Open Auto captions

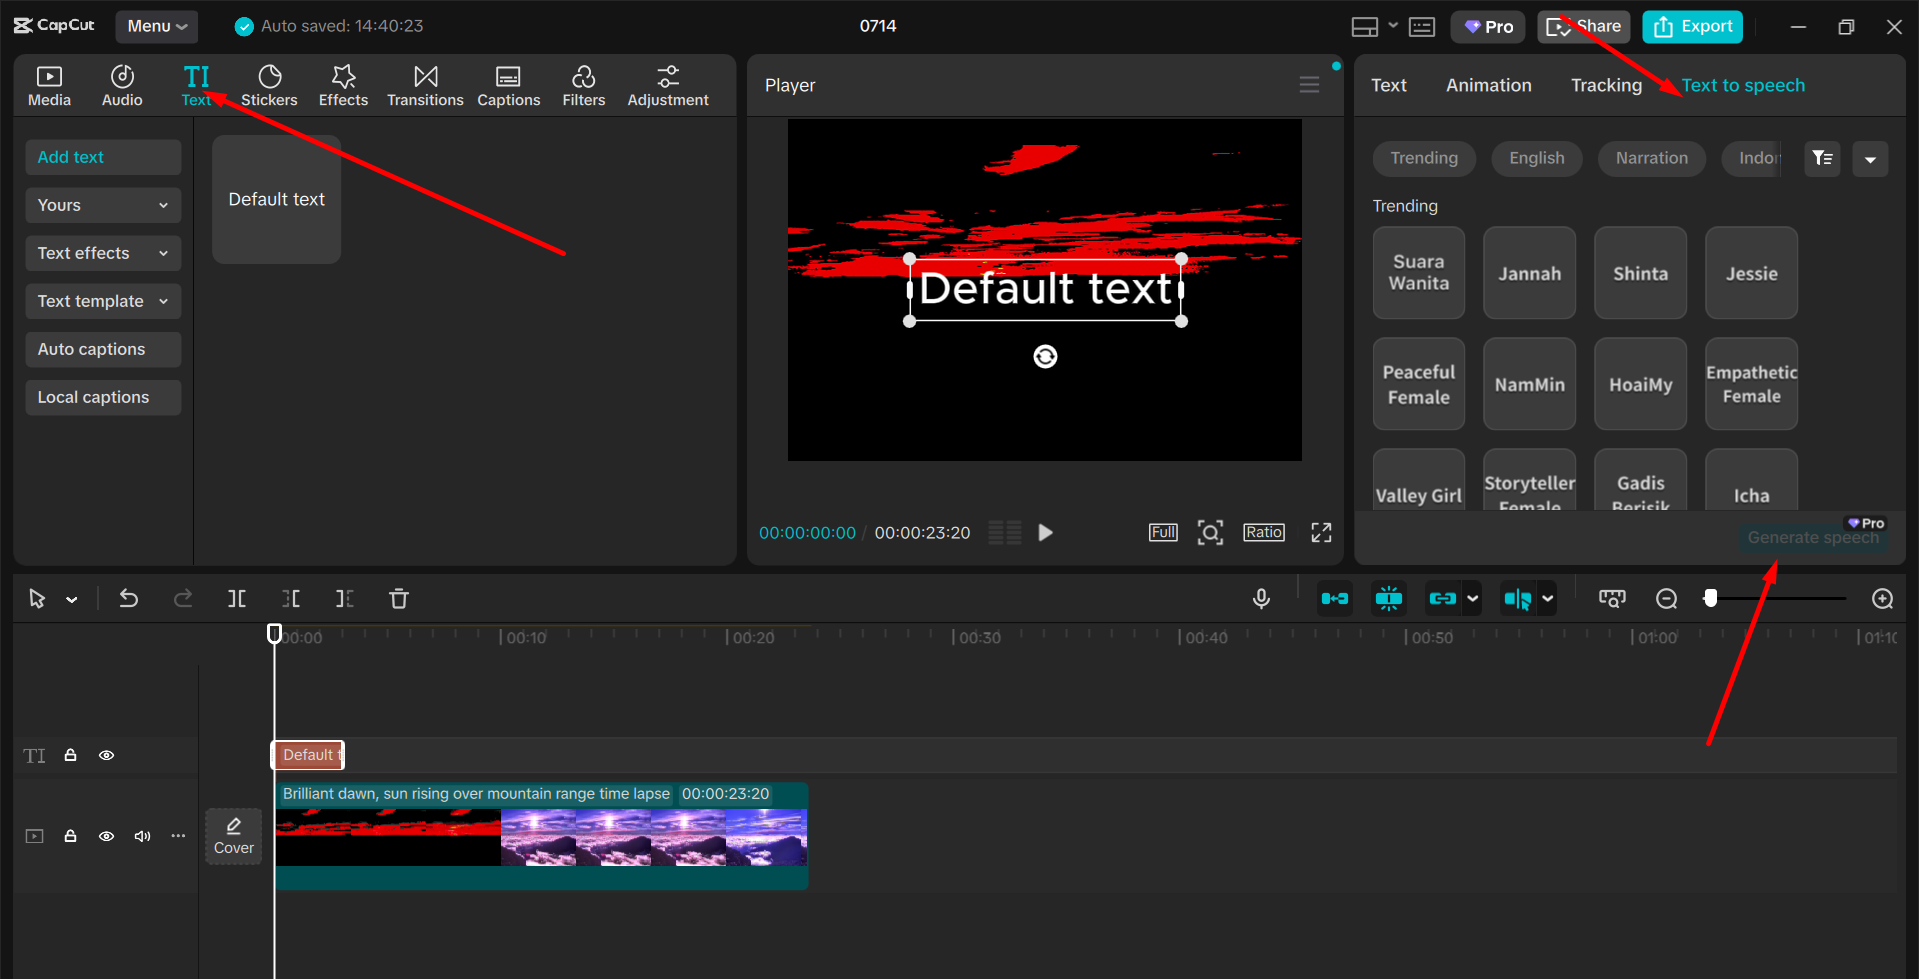103,349
